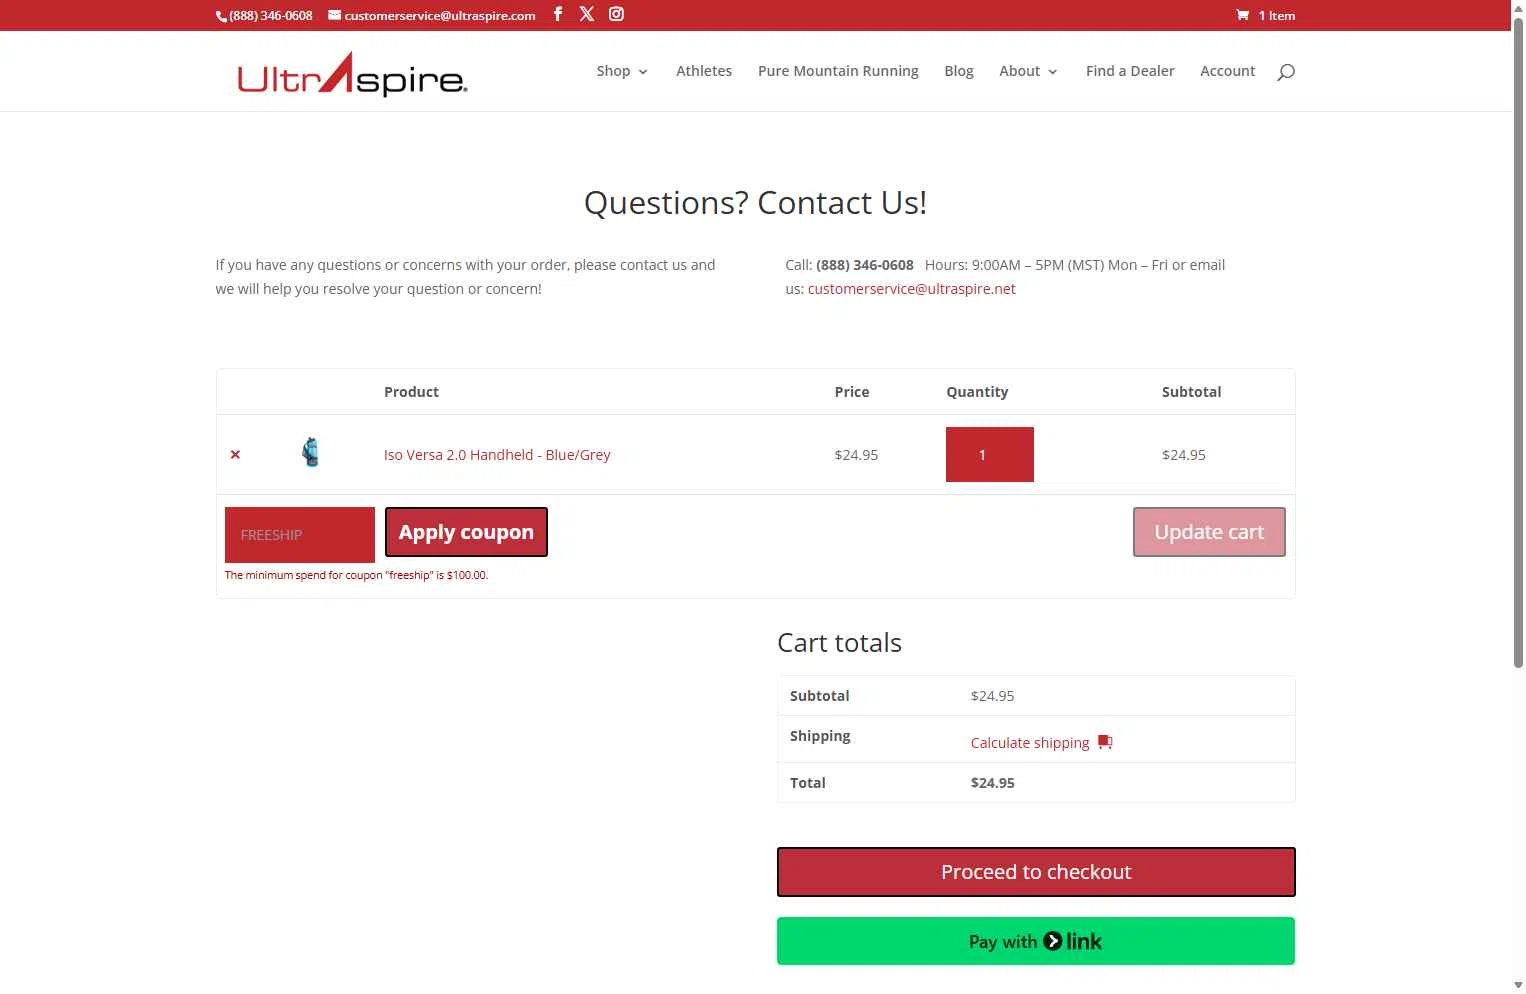This screenshot has height=994, width=1526.
Task: Open the Athletes menu item
Action: pyautogui.click(x=704, y=71)
